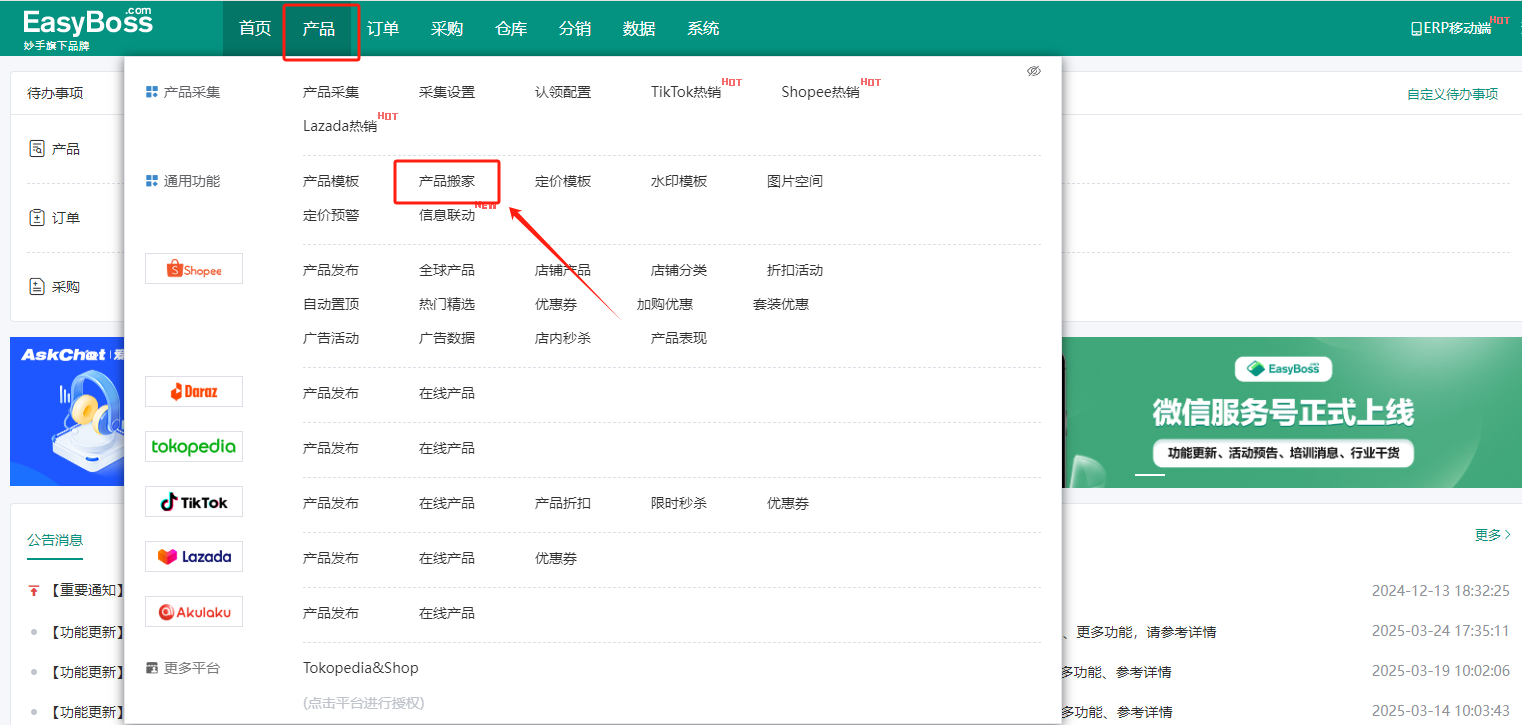Viewport: 1522px width, 725px height.
Task: Click the 订单 to-do icon in sidebar
Action: [x=37, y=217]
